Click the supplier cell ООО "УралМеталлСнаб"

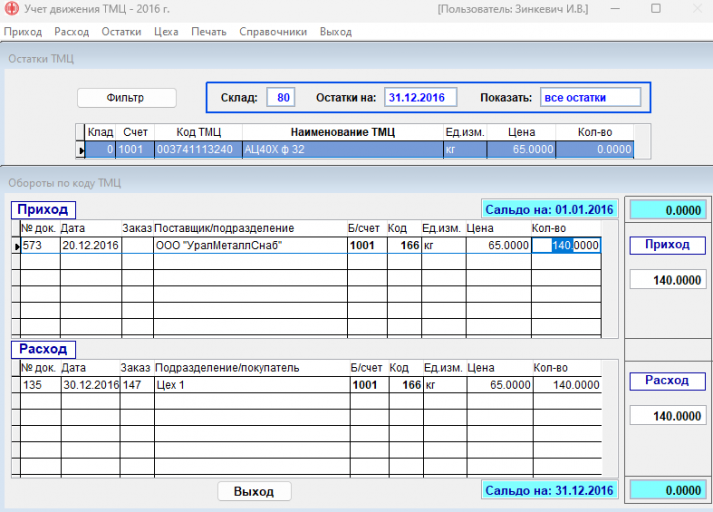click(x=251, y=246)
